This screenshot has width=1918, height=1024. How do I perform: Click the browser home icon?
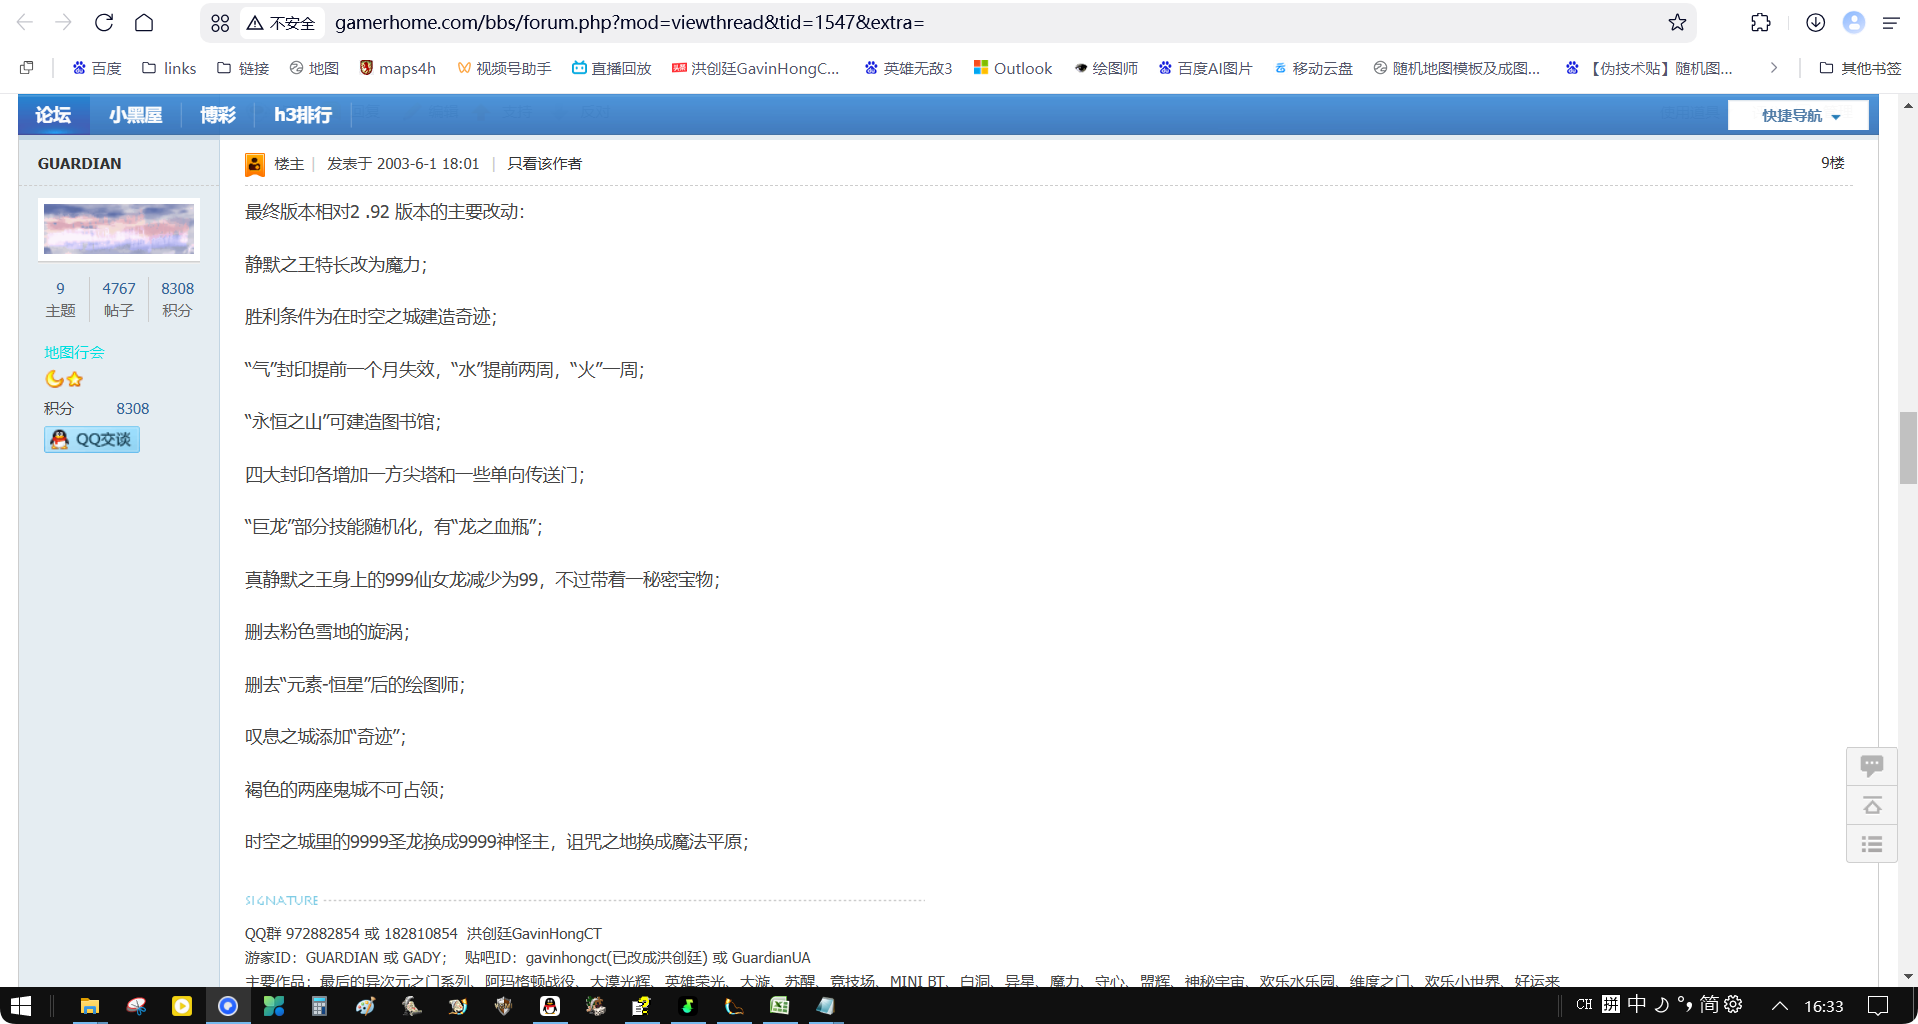click(x=143, y=22)
